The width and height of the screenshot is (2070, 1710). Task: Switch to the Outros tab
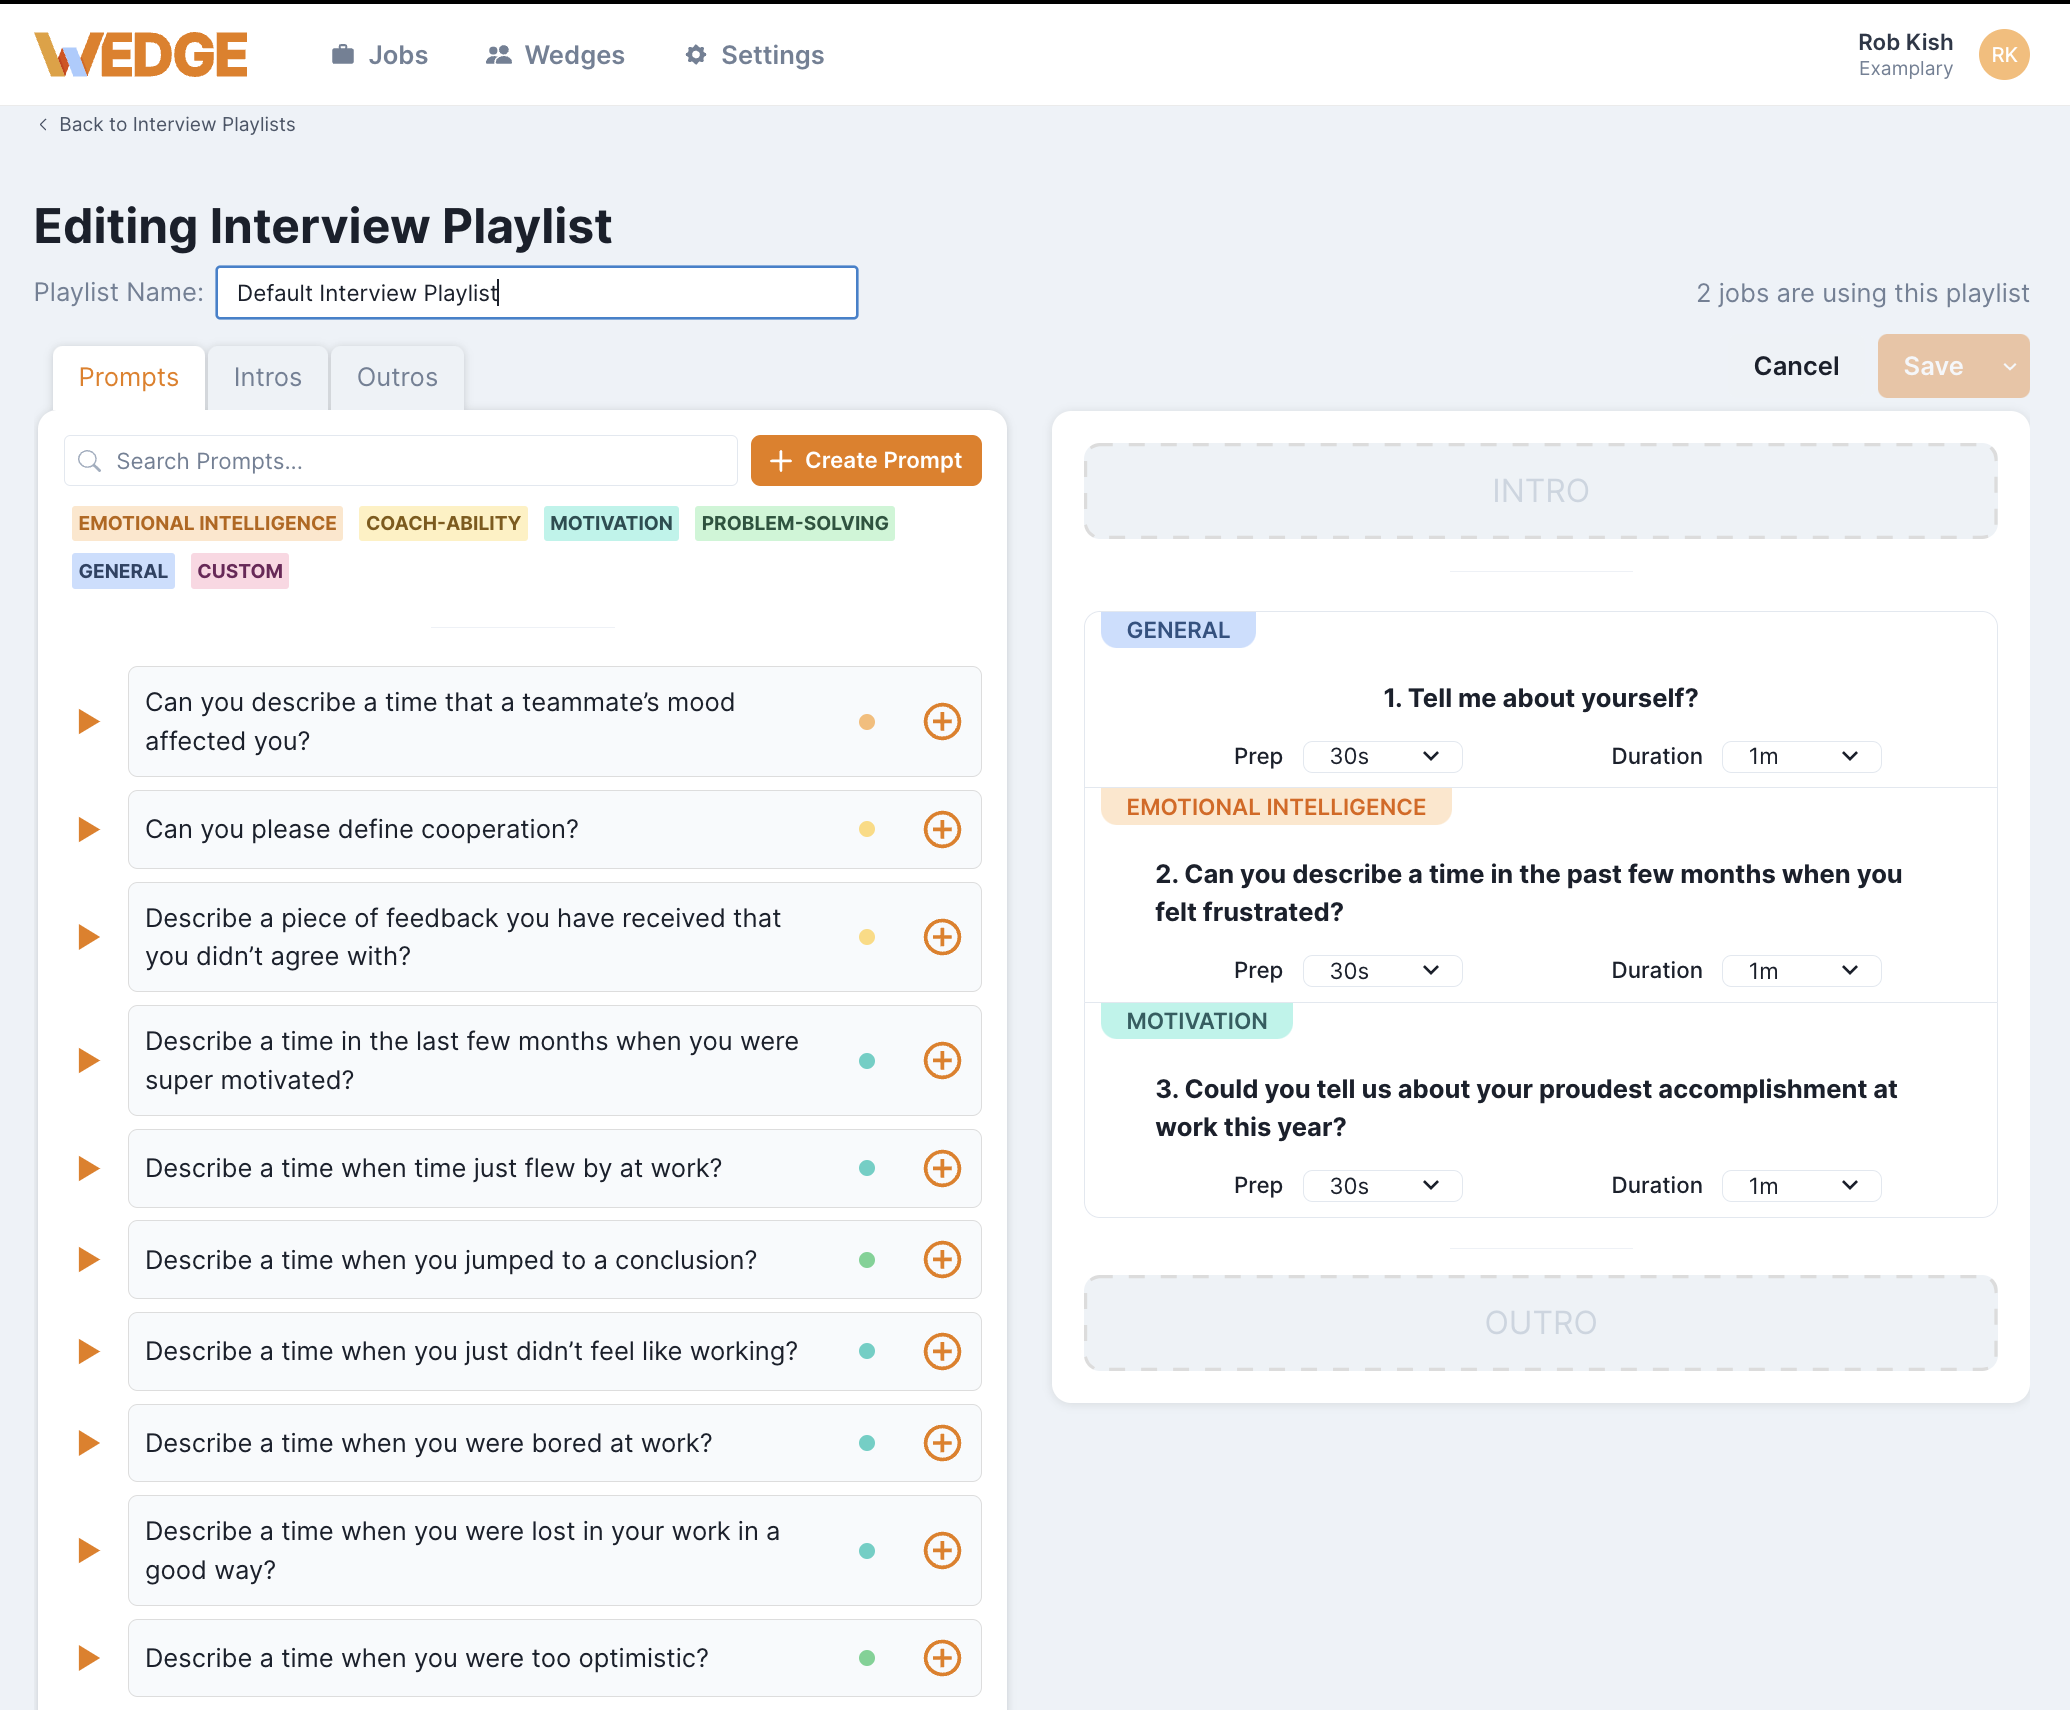coord(398,377)
